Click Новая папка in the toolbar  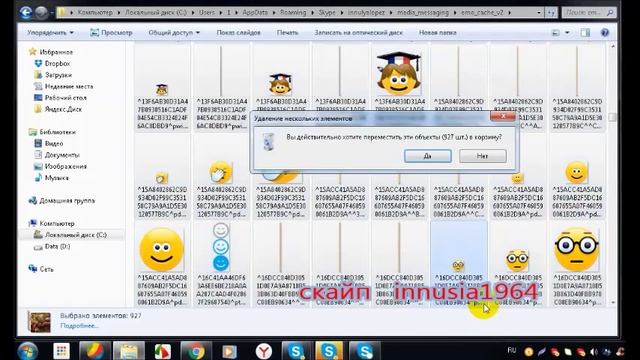[x=438, y=33]
